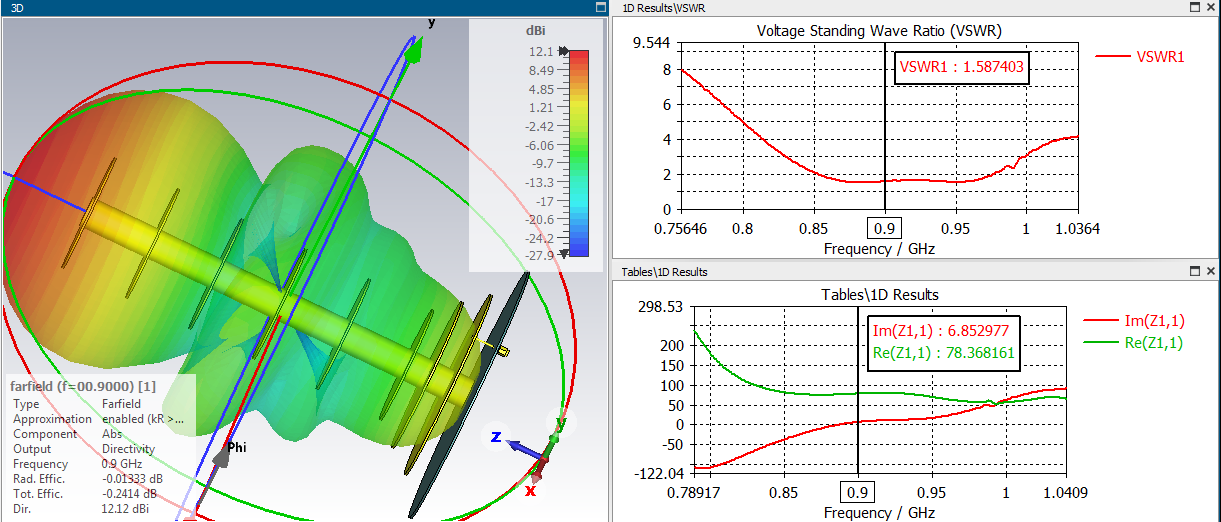The height and width of the screenshot is (522, 1221).
Task: Click the 0.75646 x-axis minimum in VSWR plot
Action: coord(679,228)
